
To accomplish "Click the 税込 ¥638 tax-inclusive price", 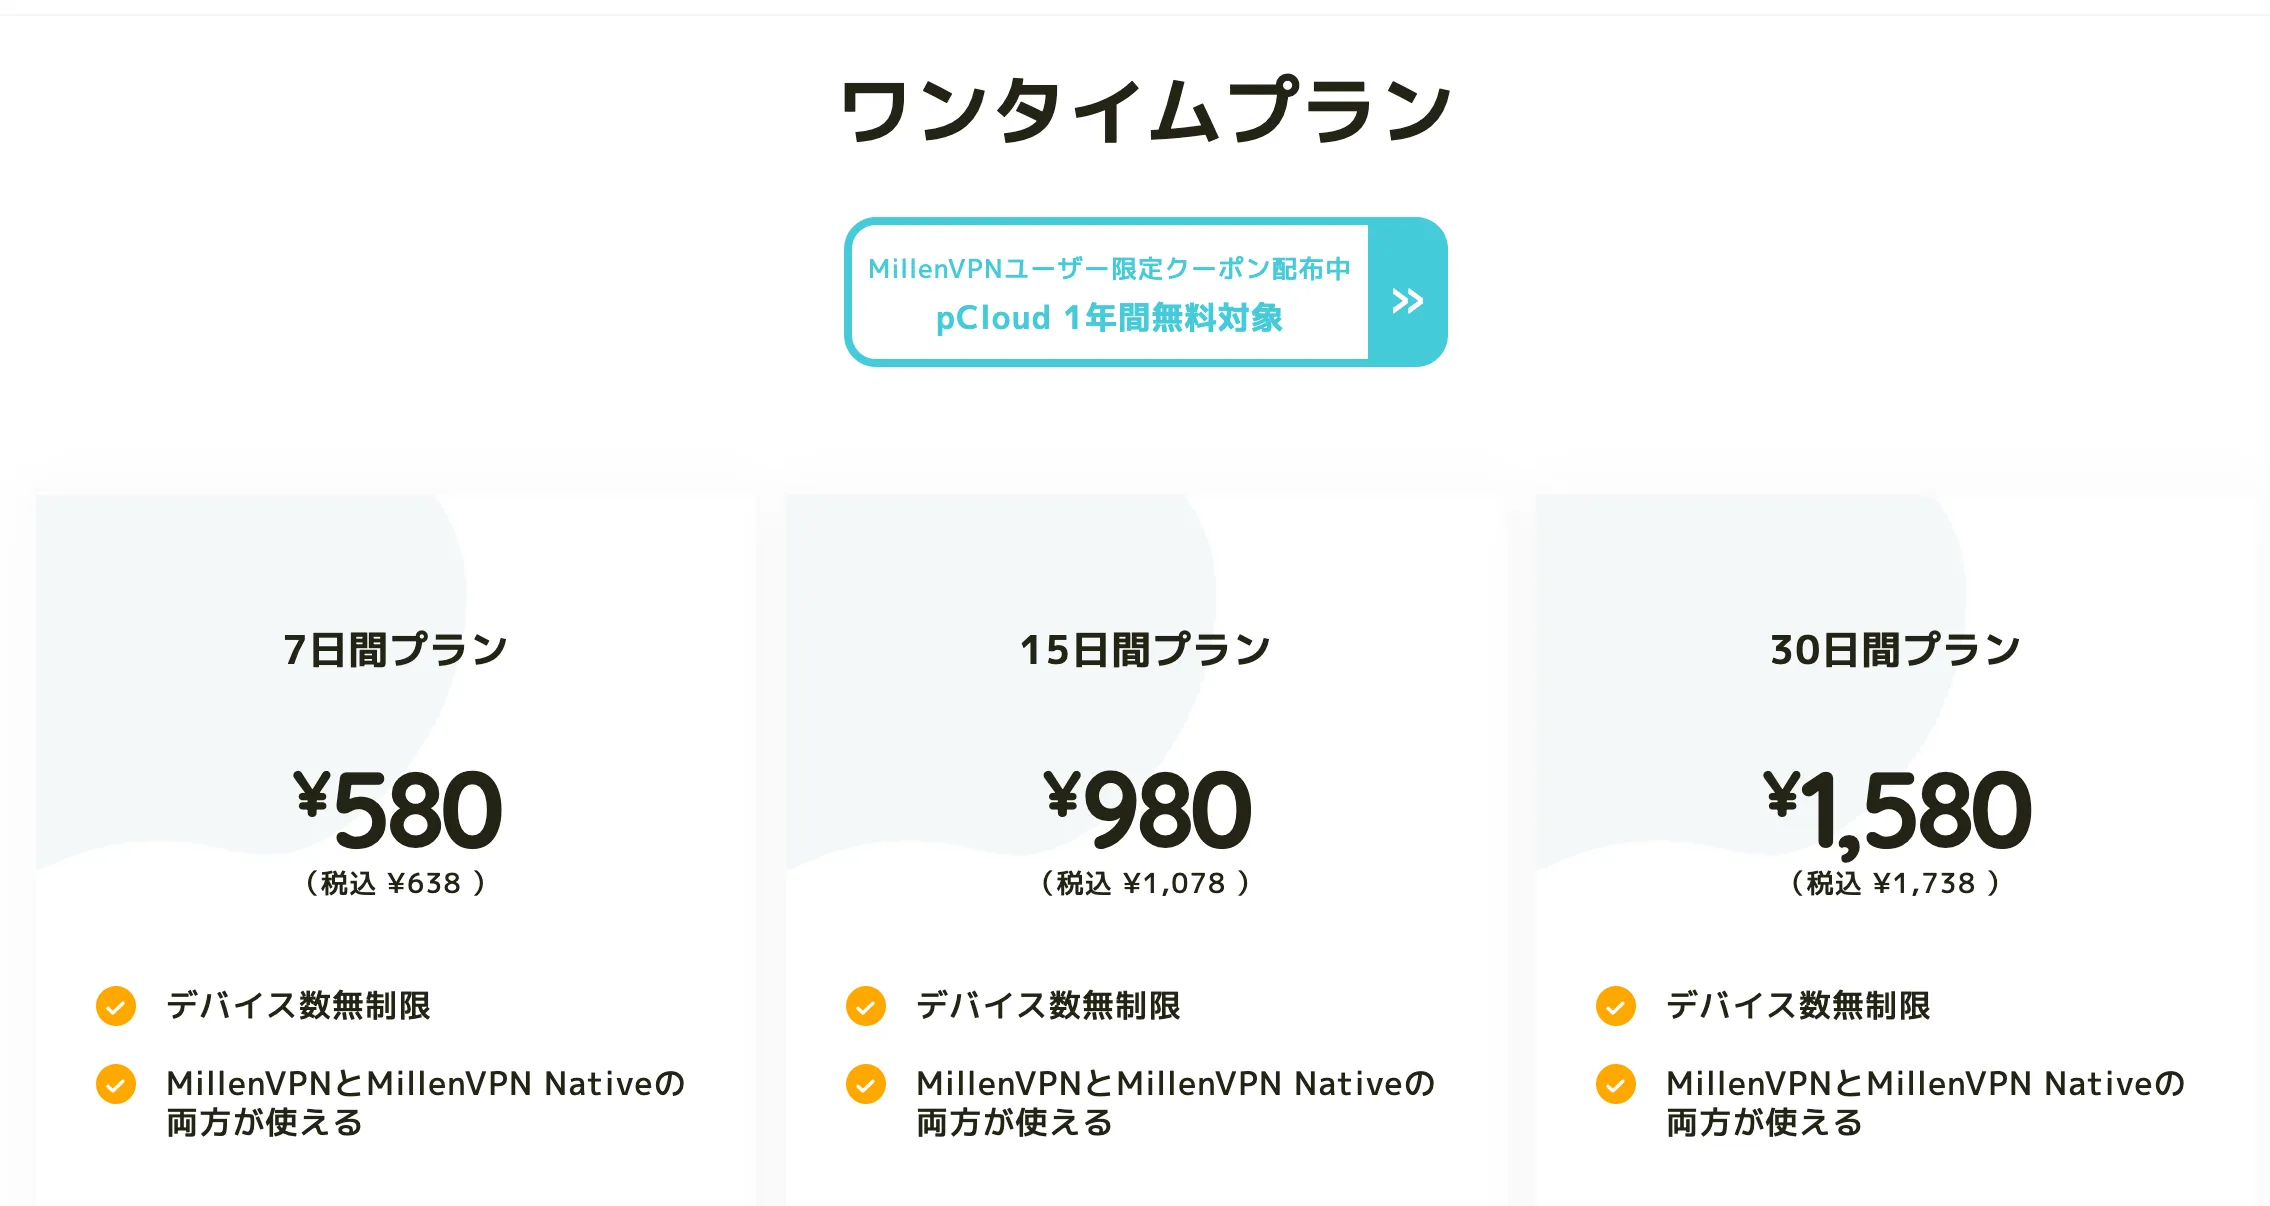I will coord(395,882).
